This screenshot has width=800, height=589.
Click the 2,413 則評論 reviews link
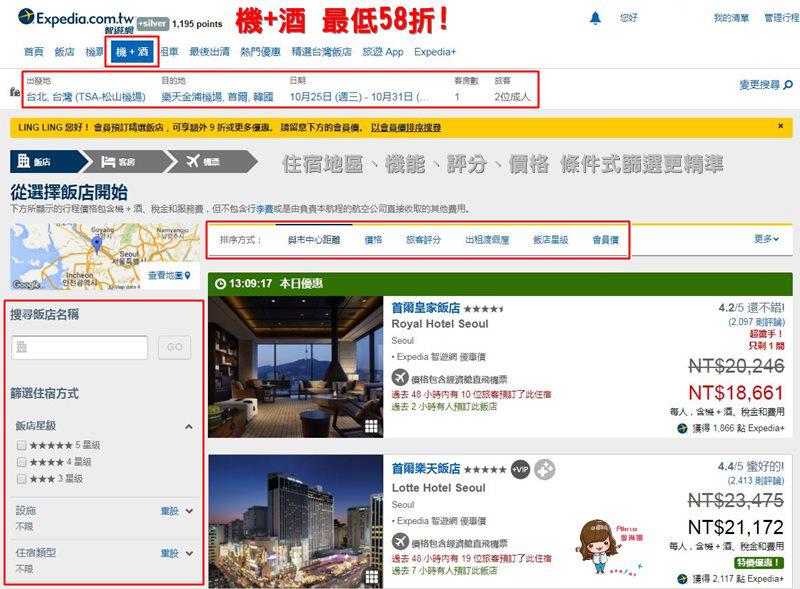756,481
